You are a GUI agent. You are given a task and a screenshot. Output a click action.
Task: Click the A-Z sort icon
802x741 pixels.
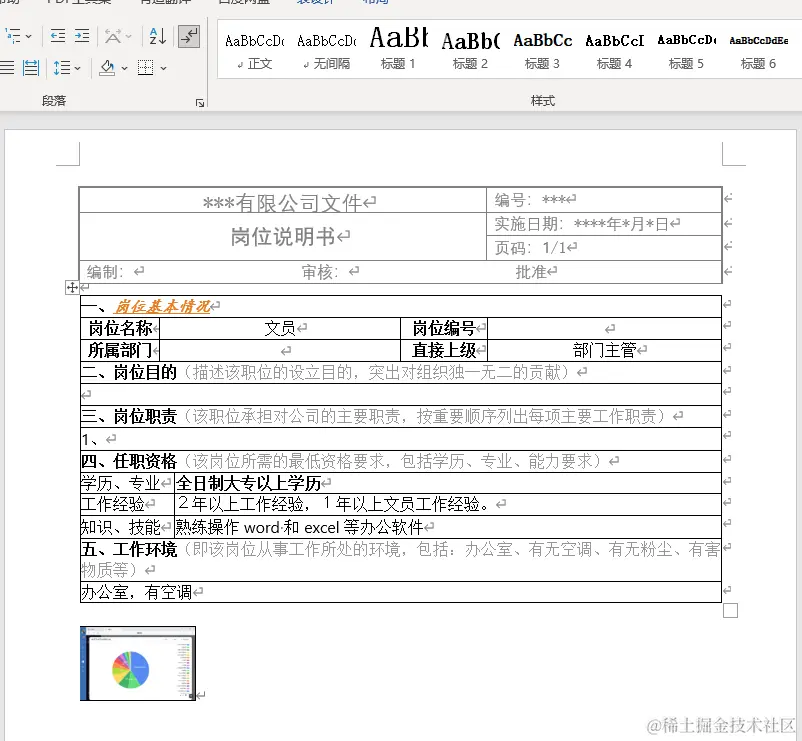[x=158, y=36]
